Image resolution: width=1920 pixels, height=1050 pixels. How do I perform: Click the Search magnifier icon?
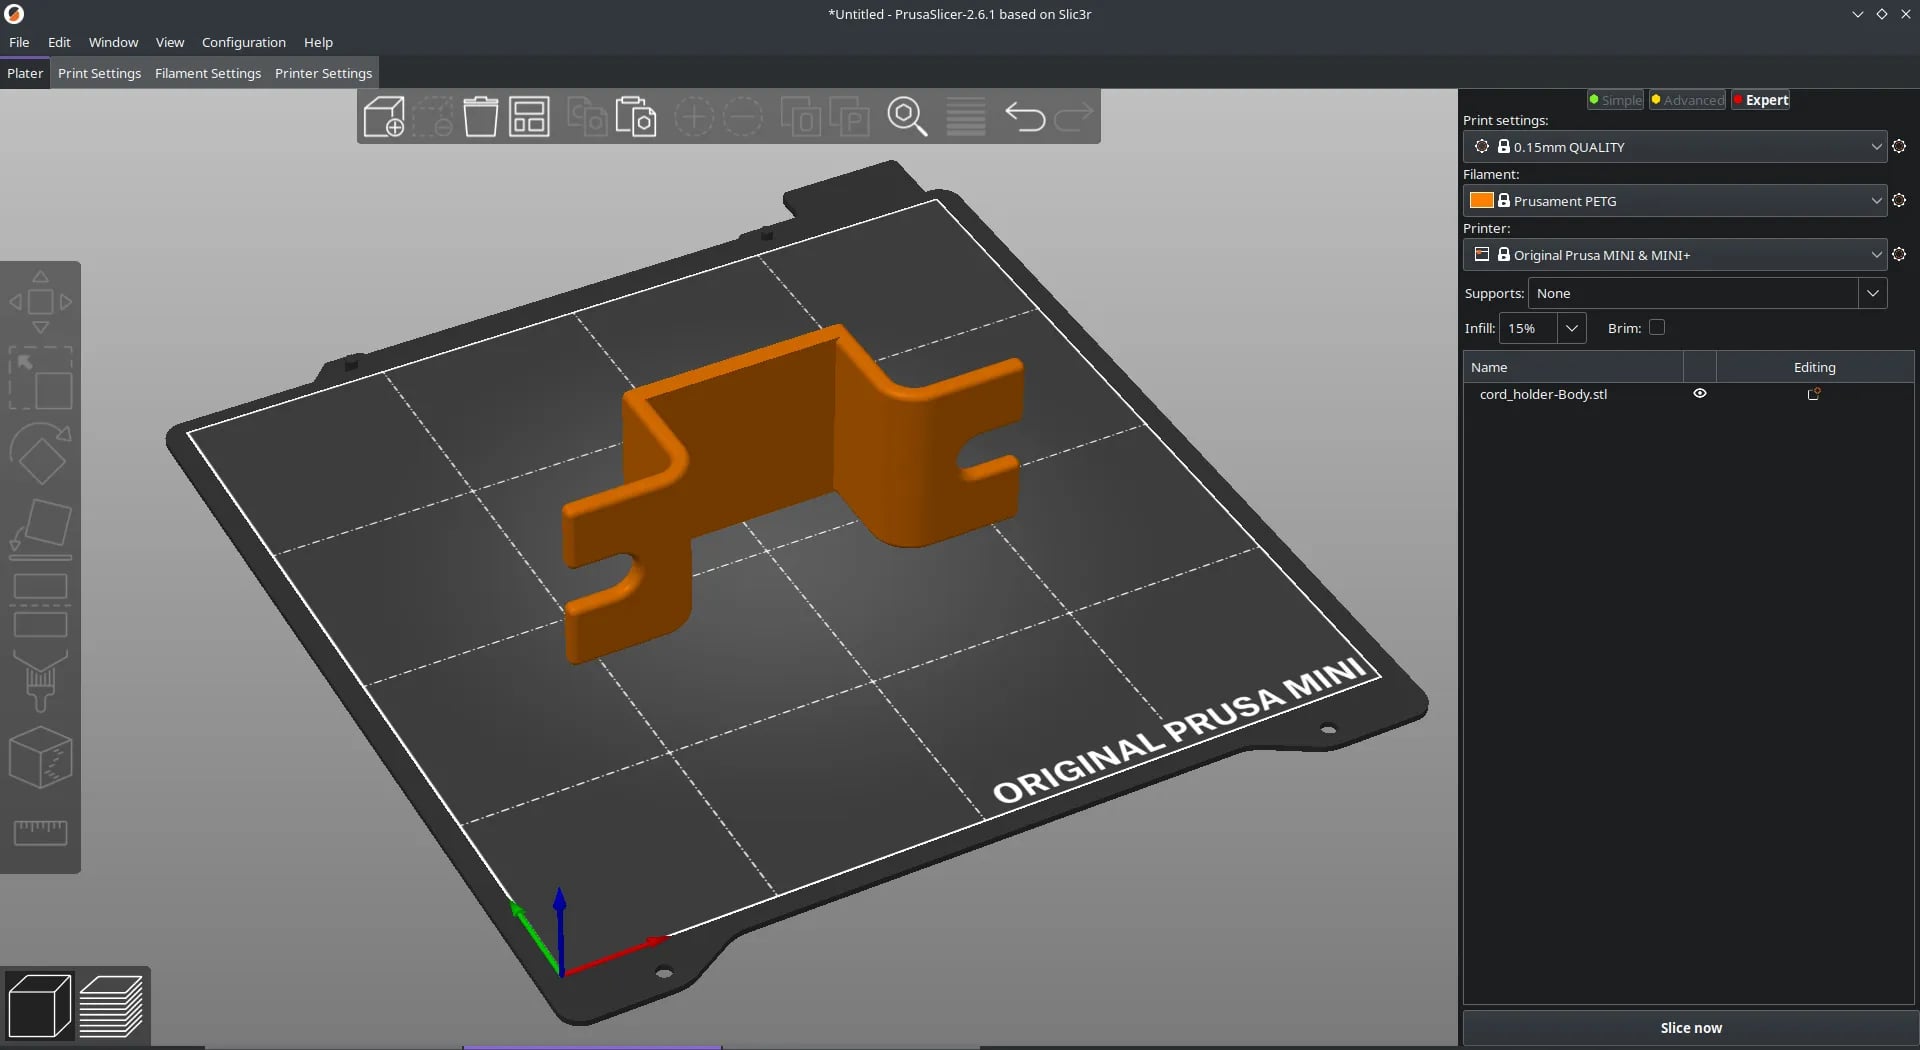[908, 117]
